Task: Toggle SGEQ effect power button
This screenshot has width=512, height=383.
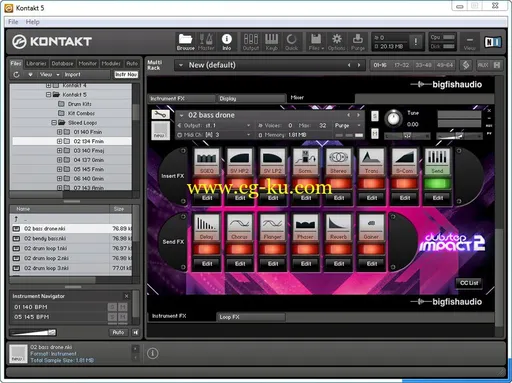Action: [x=207, y=184]
